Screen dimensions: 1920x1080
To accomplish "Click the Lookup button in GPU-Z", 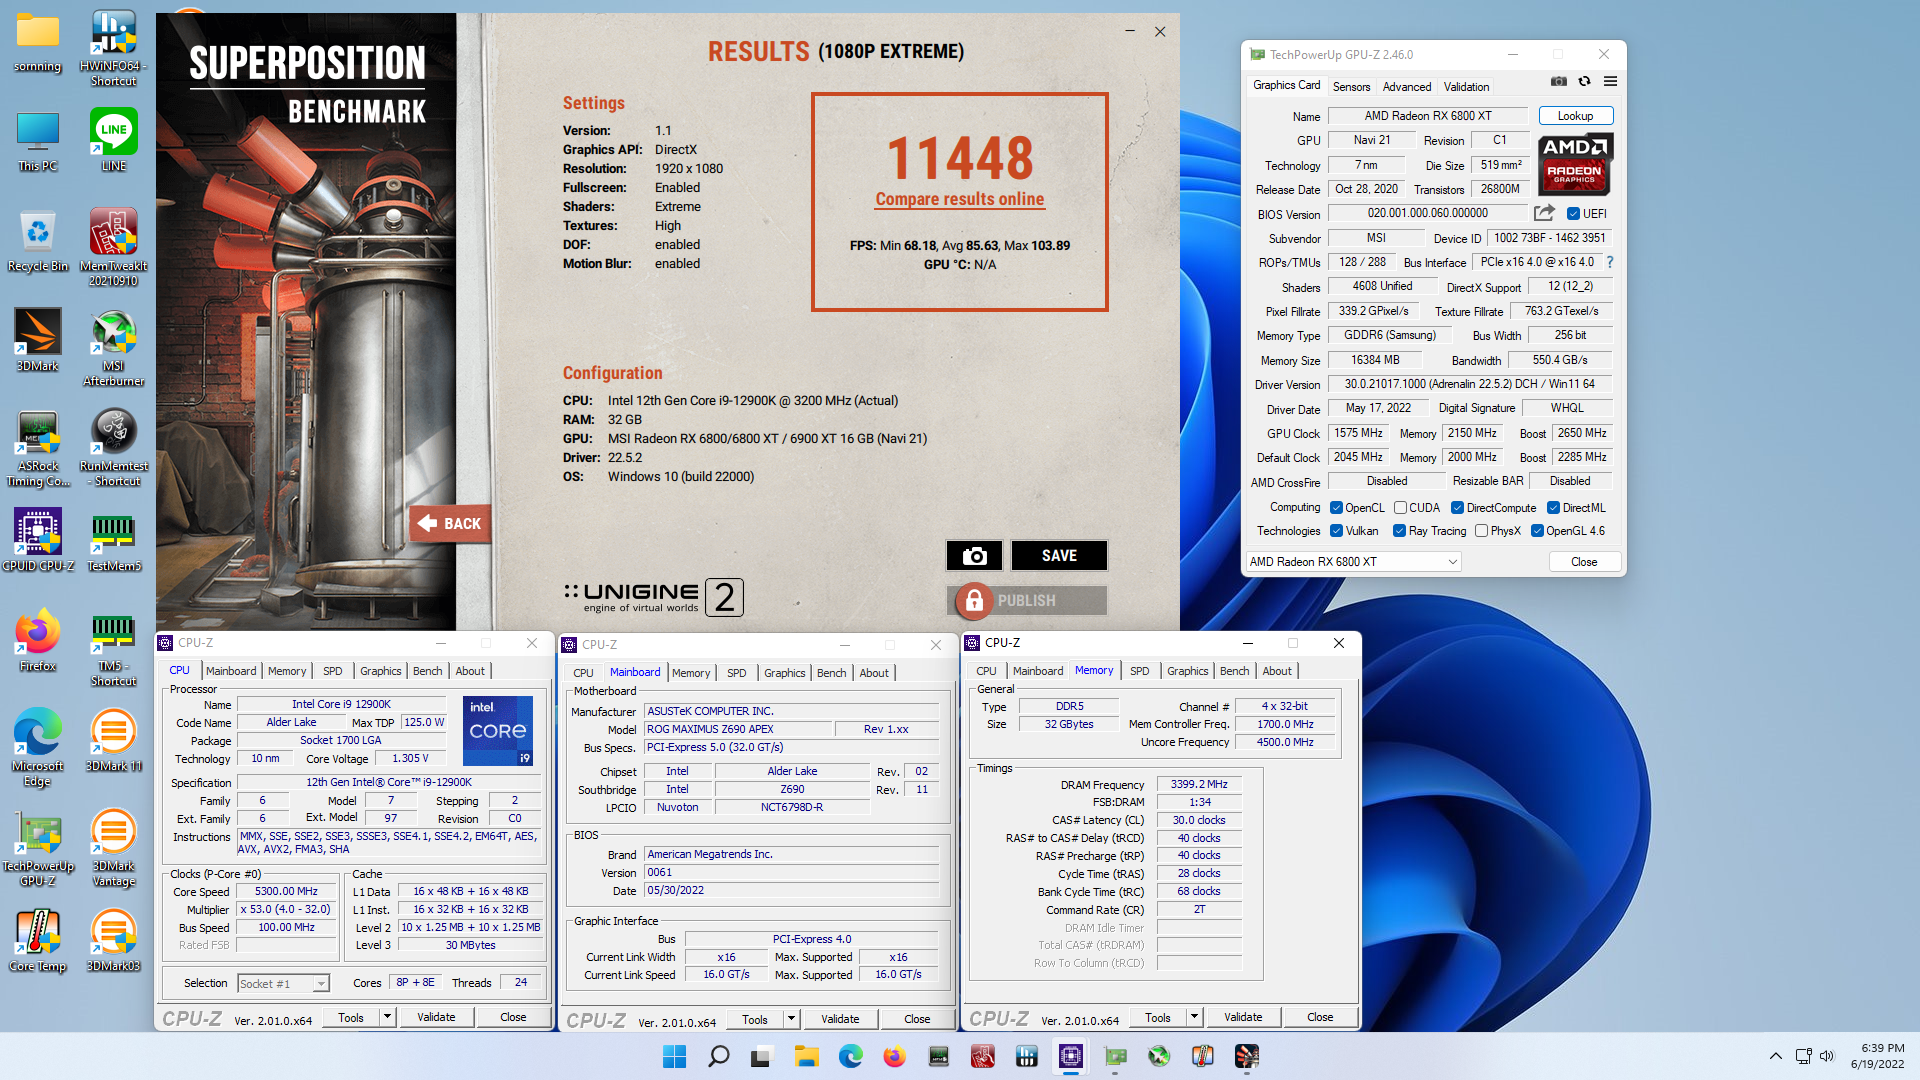I will coord(1575,116).
